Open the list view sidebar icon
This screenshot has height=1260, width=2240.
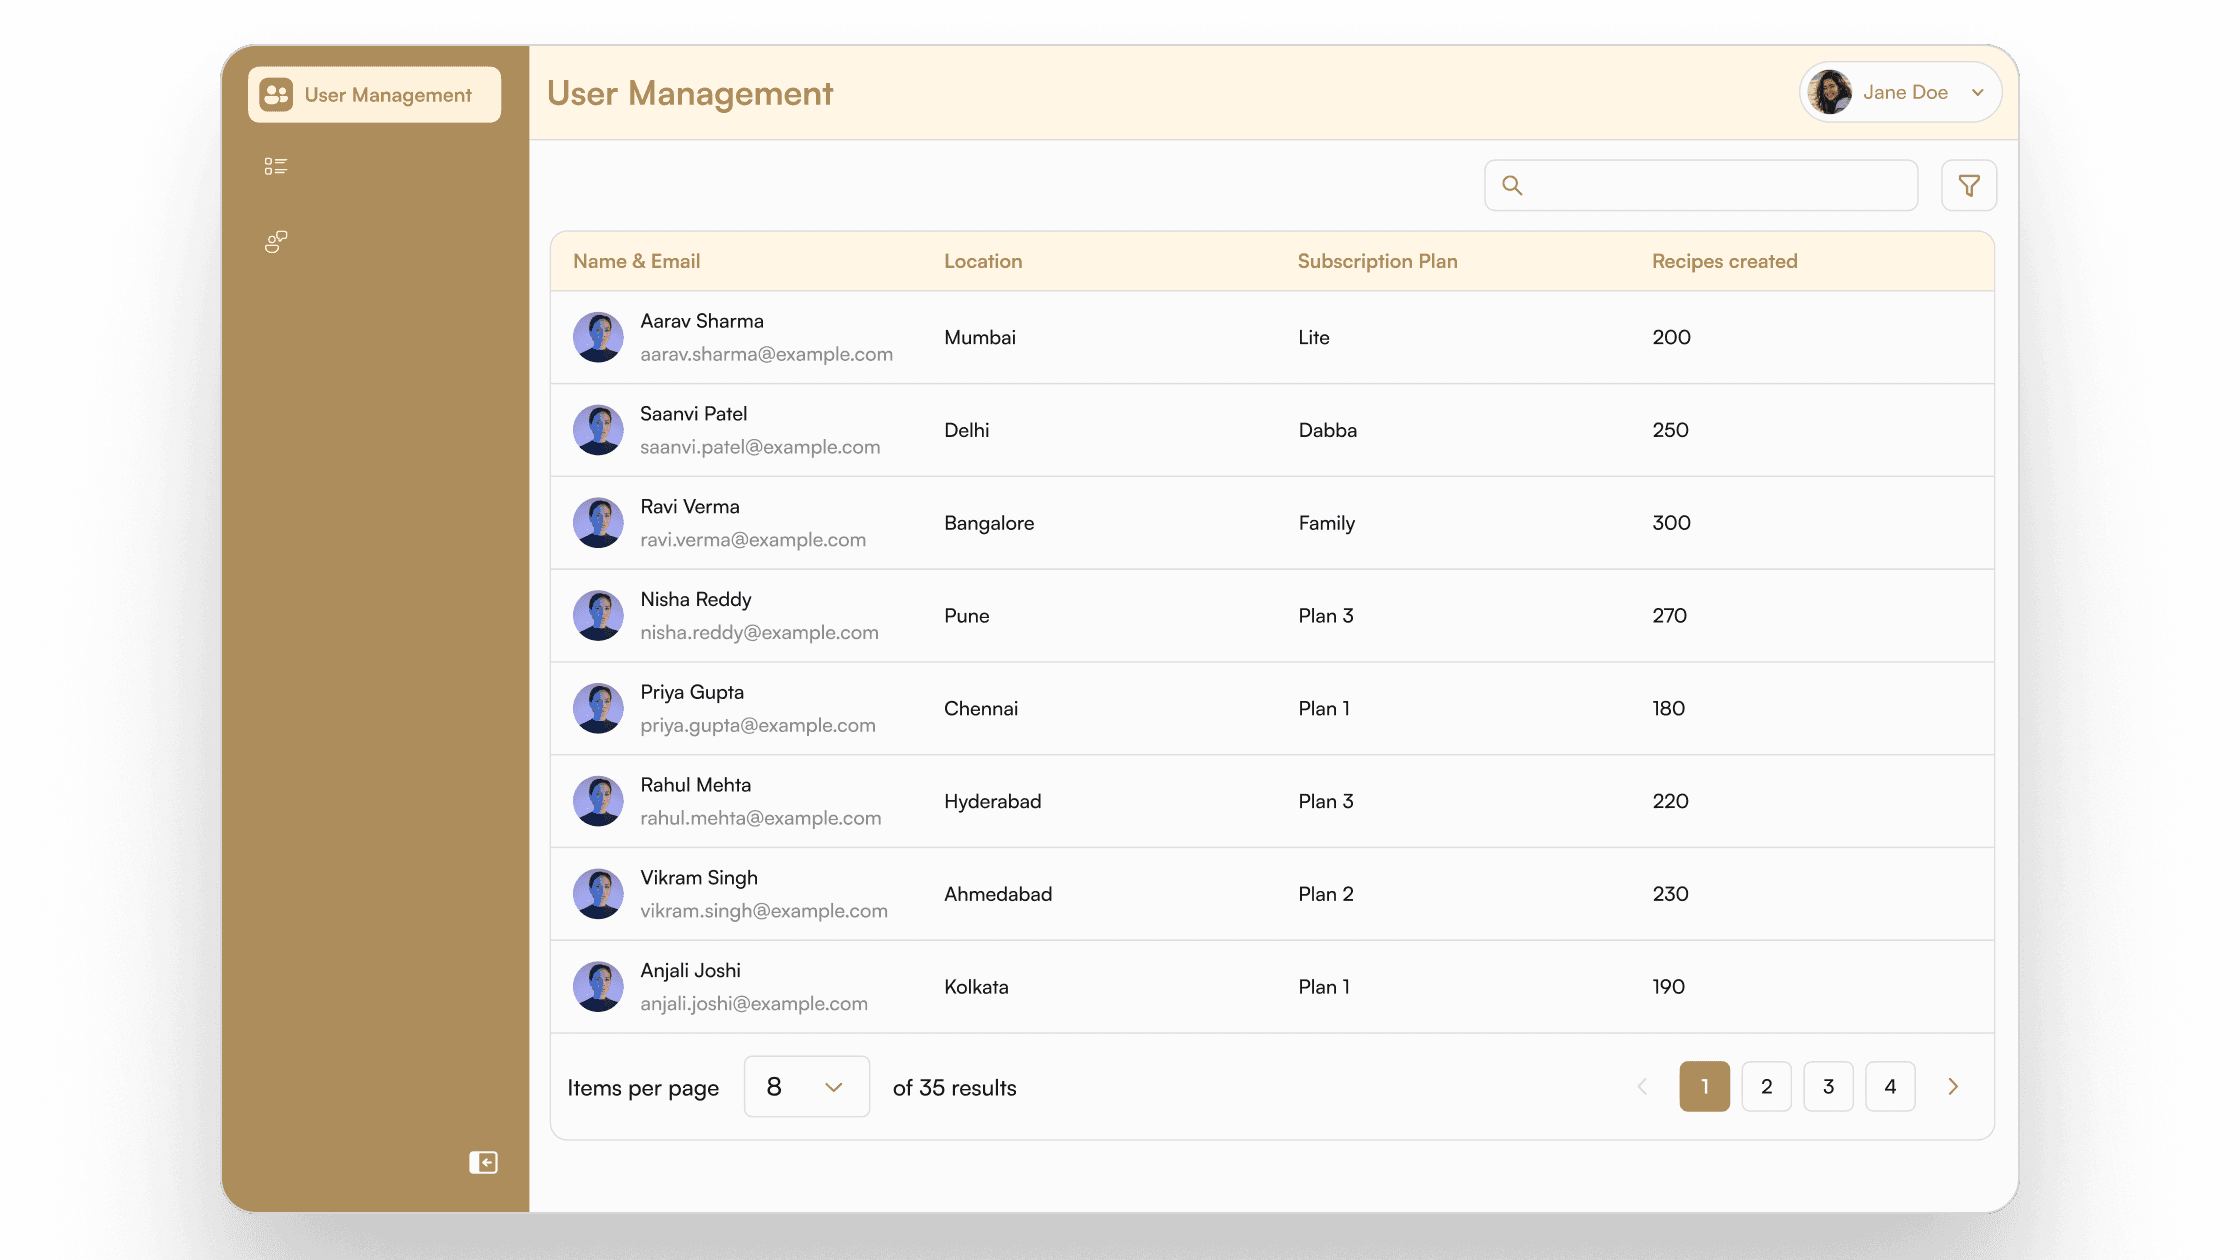pos(276,166)
